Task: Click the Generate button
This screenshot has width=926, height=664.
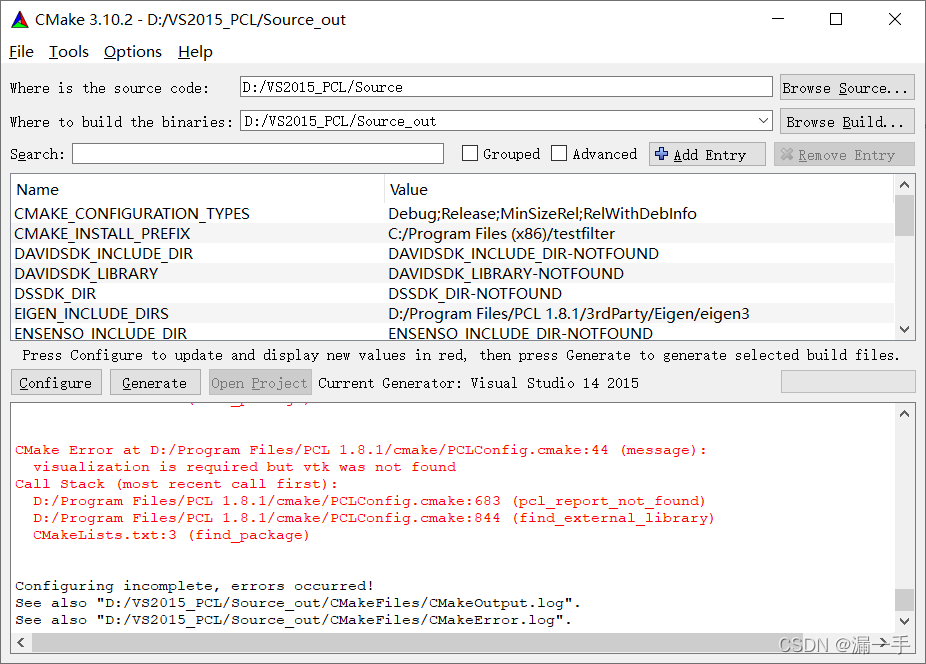Action: (x=155, y=383)
